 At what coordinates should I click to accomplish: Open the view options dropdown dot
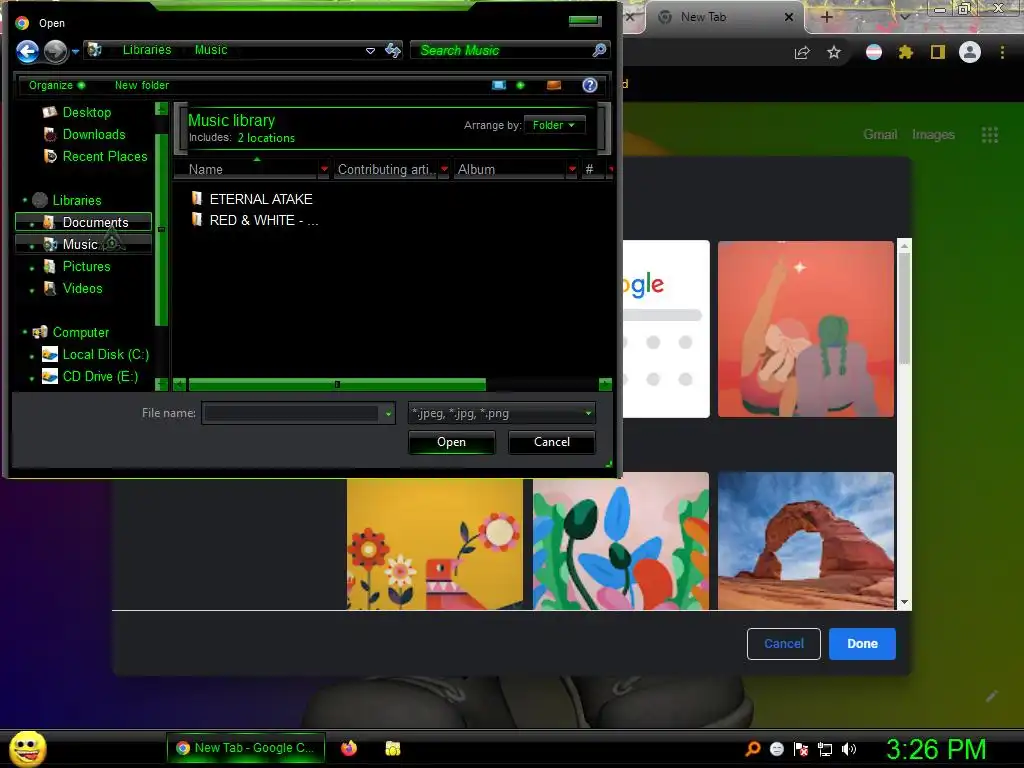(520, 85)
